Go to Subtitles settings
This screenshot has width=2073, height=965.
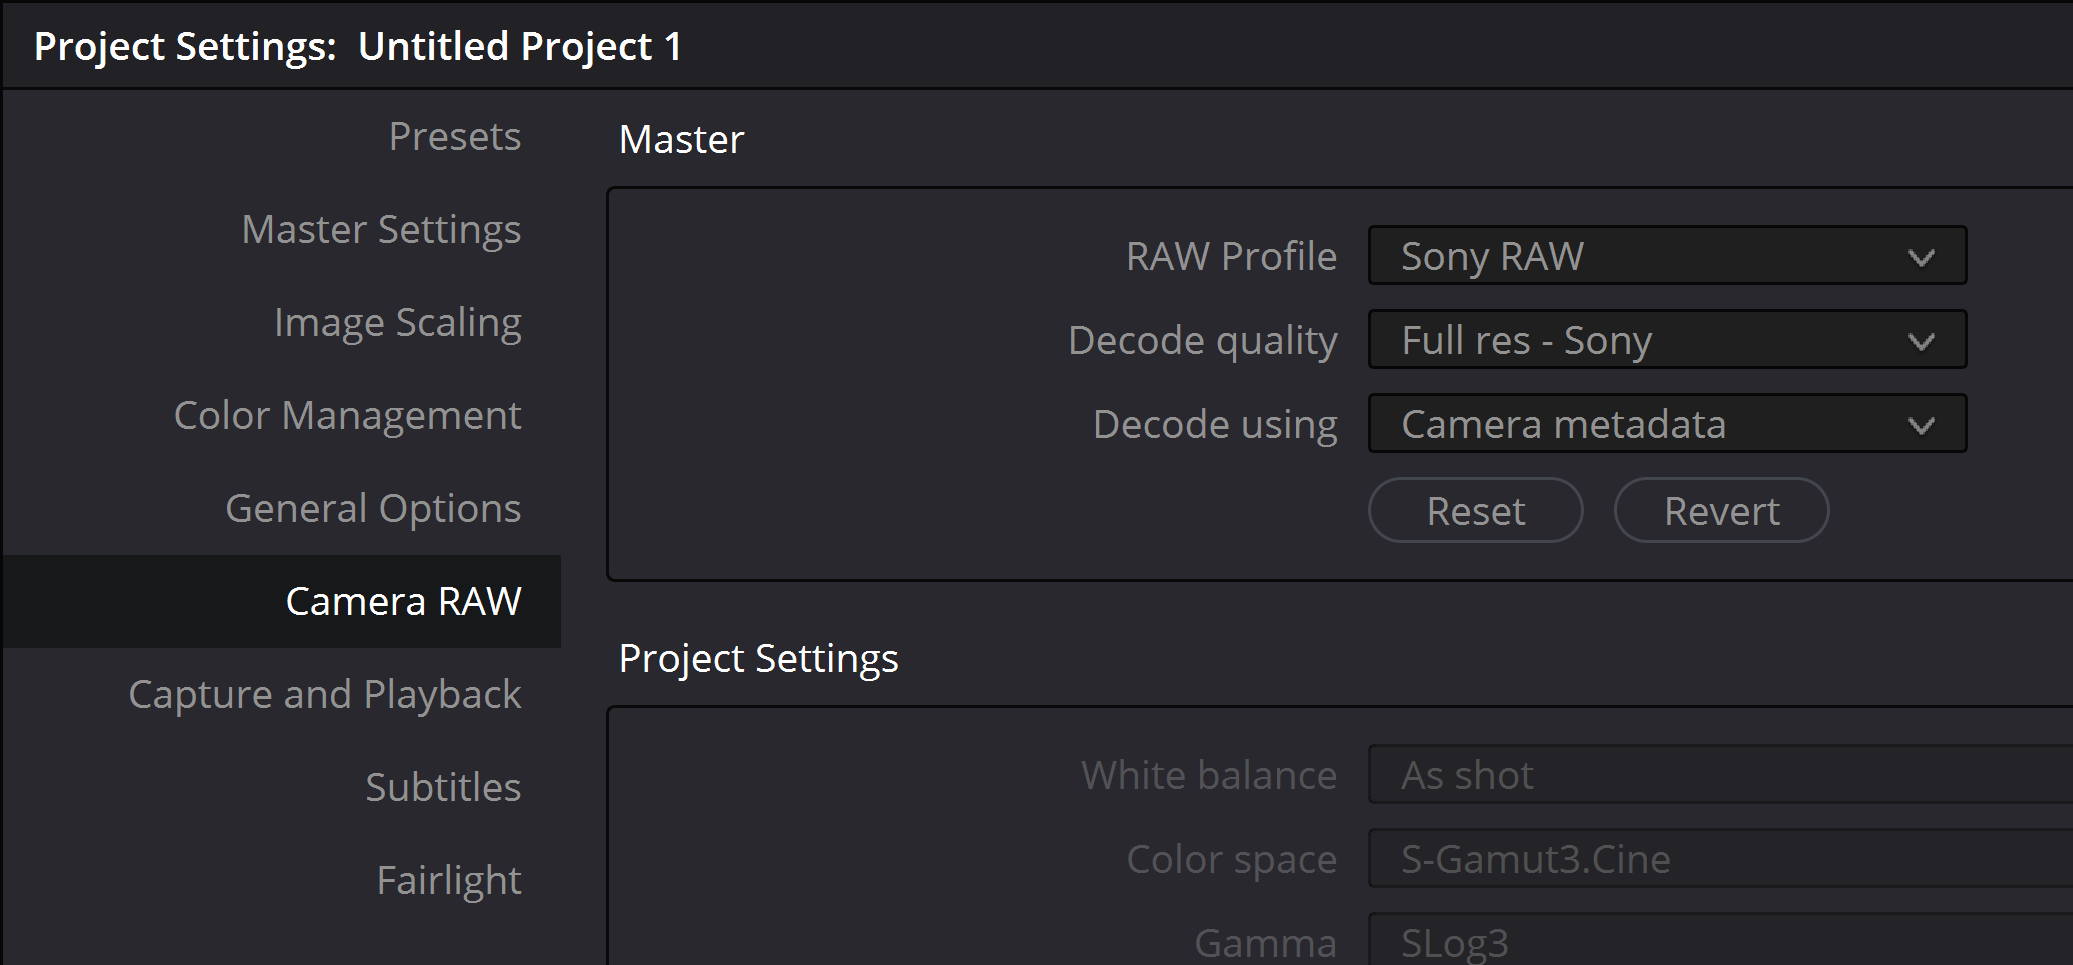click(443, 788)
